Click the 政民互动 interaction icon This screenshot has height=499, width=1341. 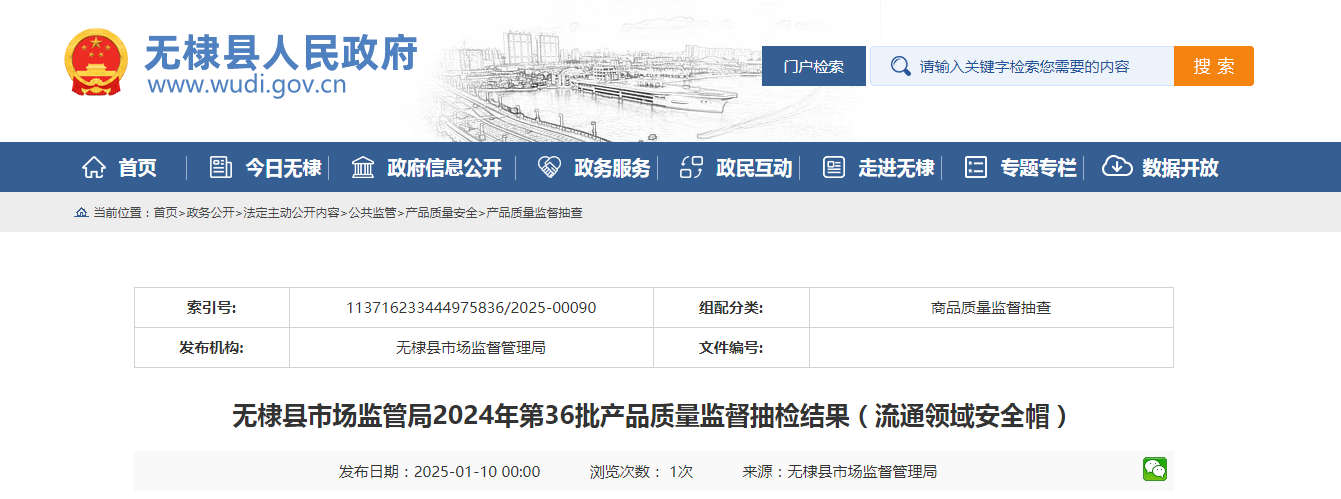coord(692,168)
